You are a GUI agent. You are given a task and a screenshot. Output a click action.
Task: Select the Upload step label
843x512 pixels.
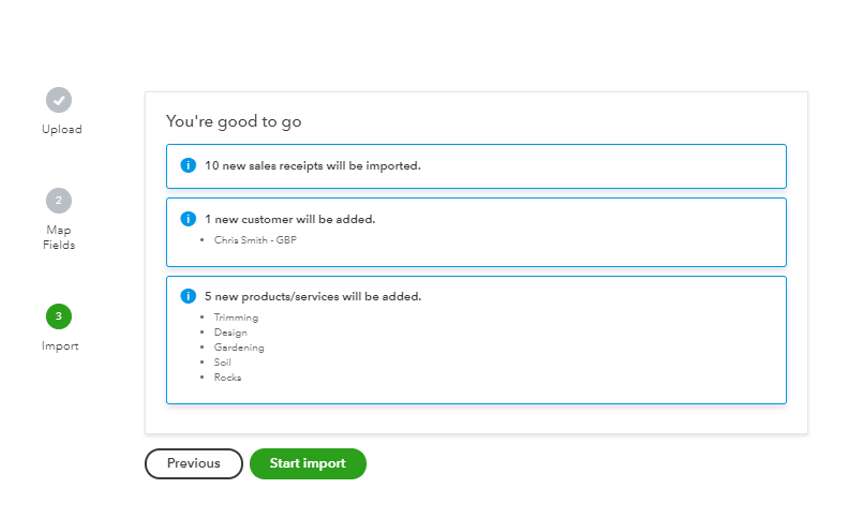62,129
